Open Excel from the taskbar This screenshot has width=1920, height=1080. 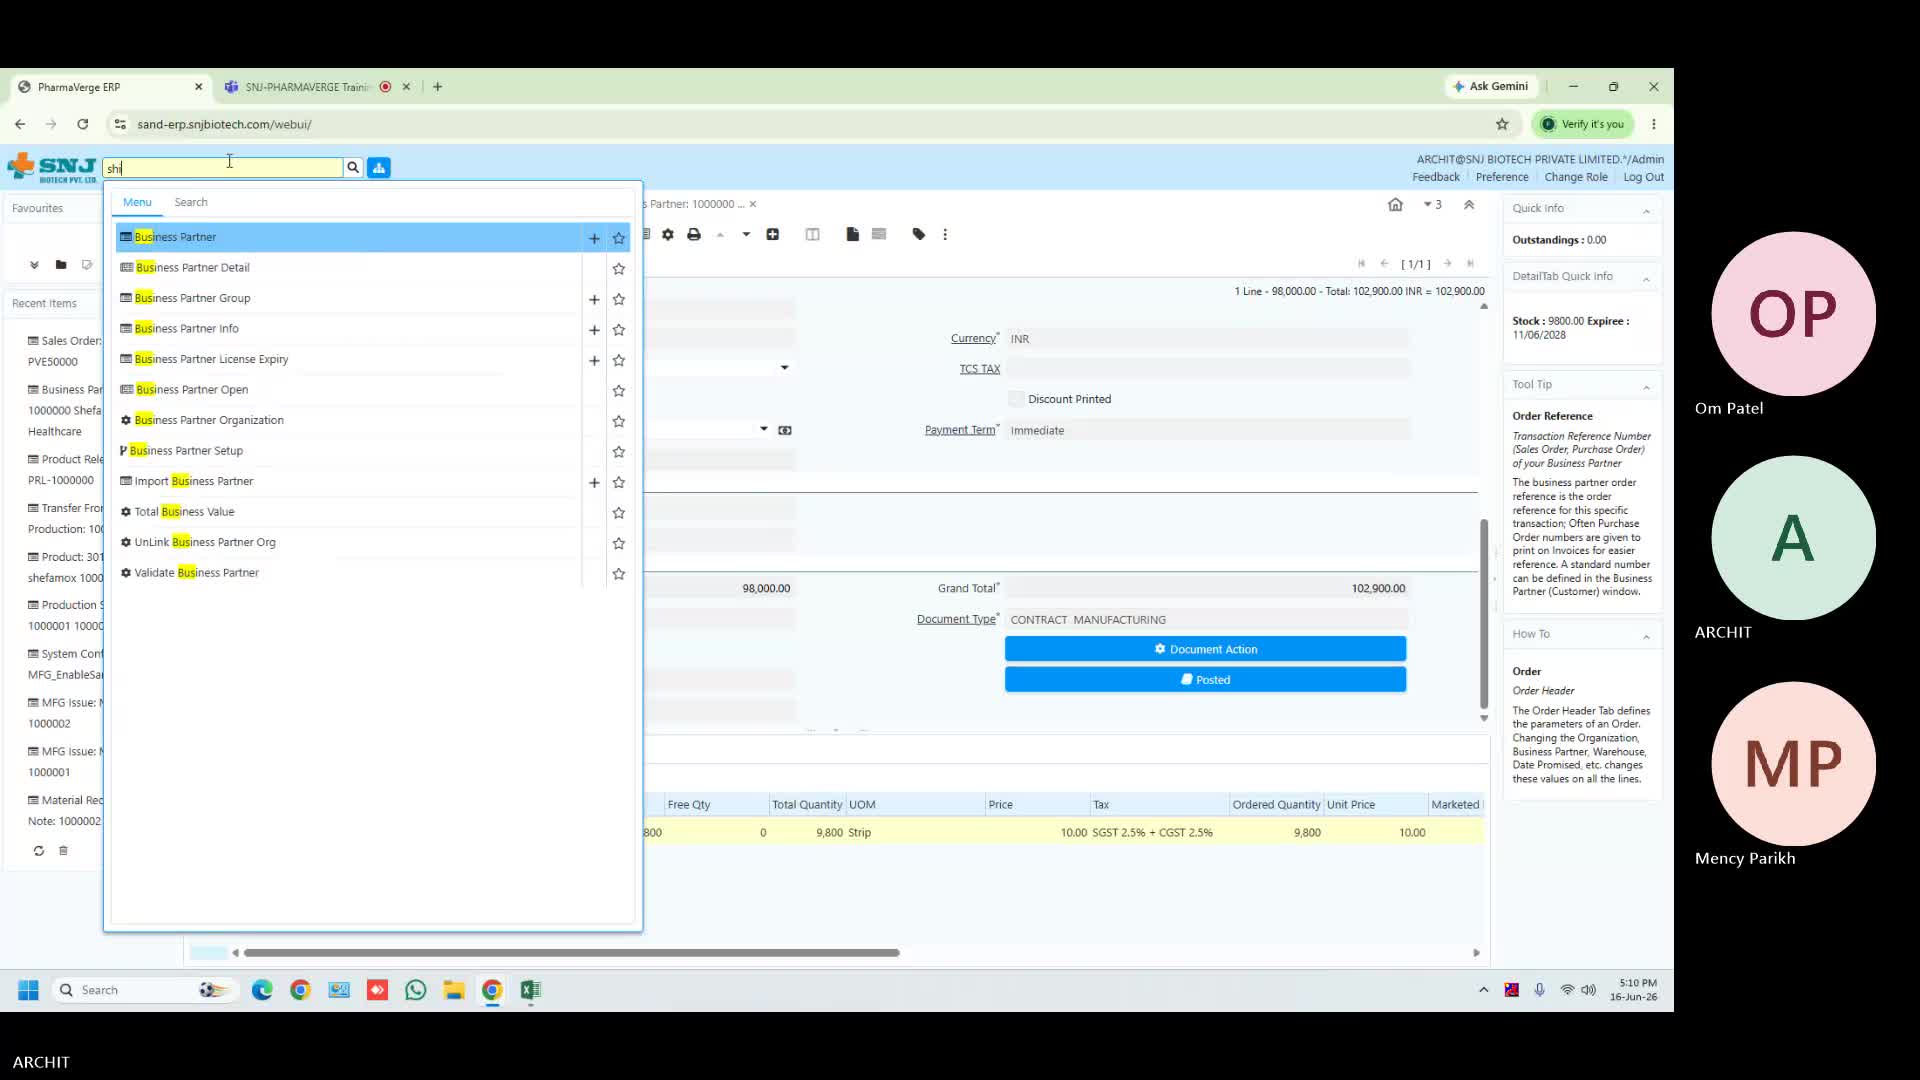pos(530,990)
